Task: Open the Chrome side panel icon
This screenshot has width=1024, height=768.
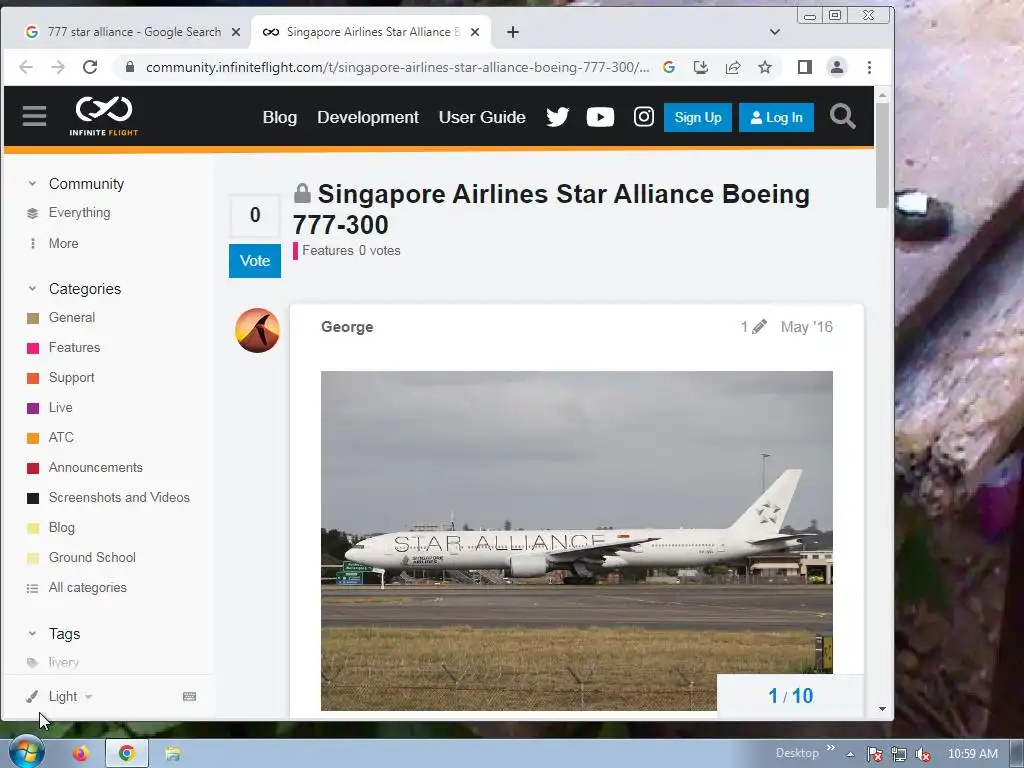Action: coord(805,67)
